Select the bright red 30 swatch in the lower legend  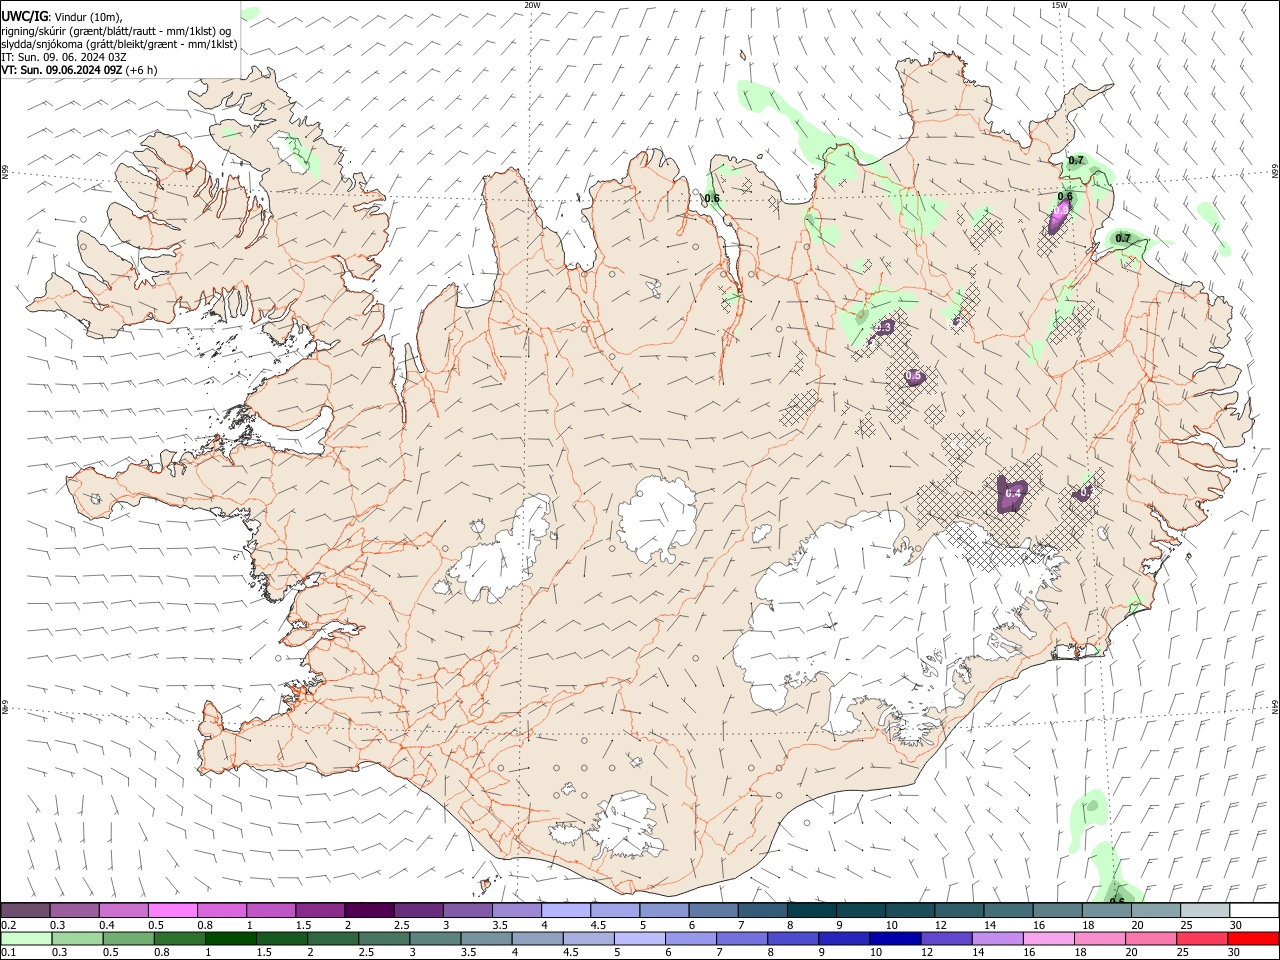click(x=1252, y=938)
